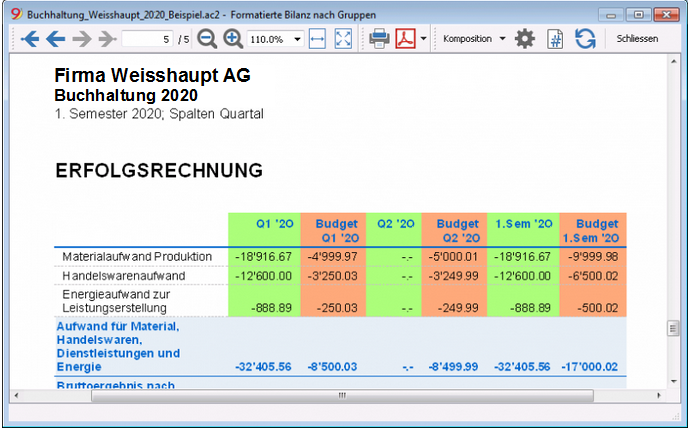Click the ERFOLGSRECHNUNG heading
The width and height of the screenshot is (690, 429).
click(159, 170)
